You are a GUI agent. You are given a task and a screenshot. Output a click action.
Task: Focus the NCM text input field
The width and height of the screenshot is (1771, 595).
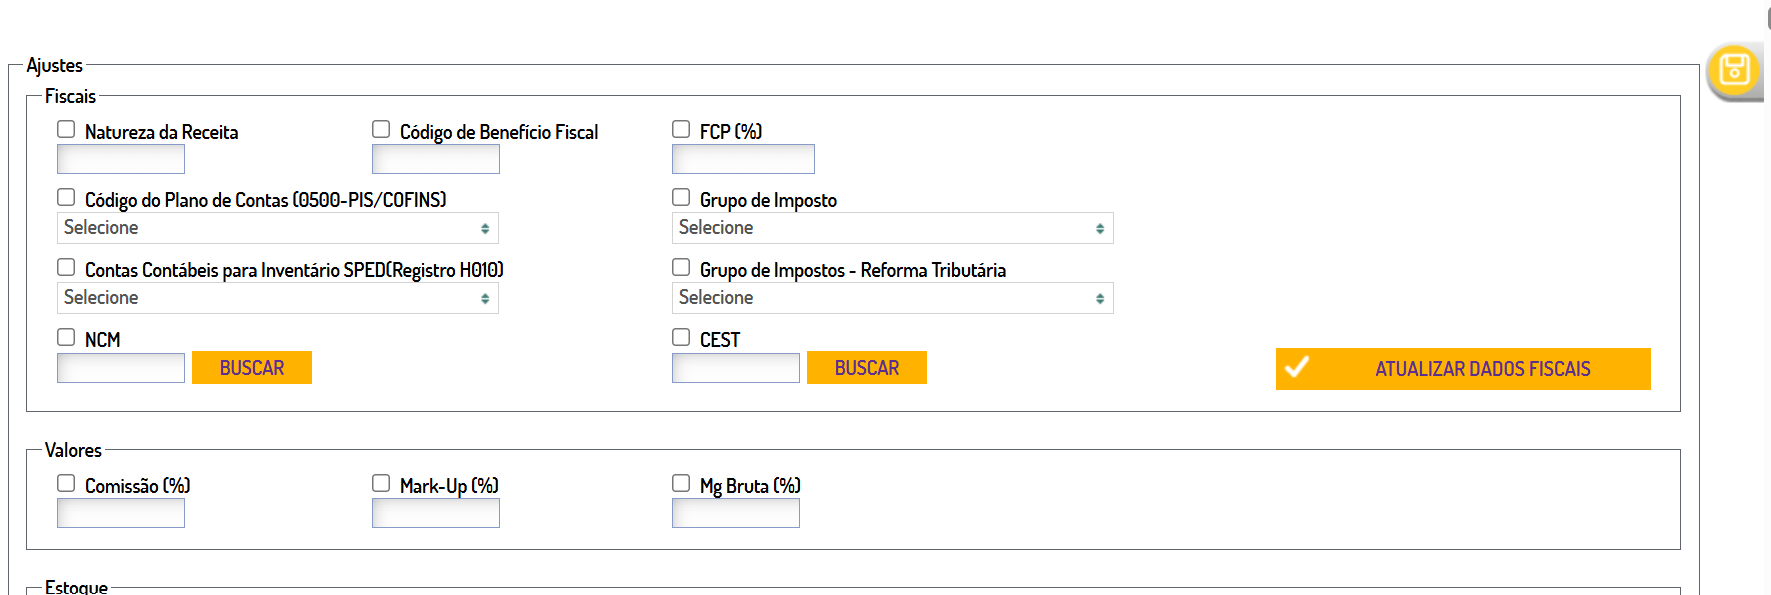click(121, 368)
